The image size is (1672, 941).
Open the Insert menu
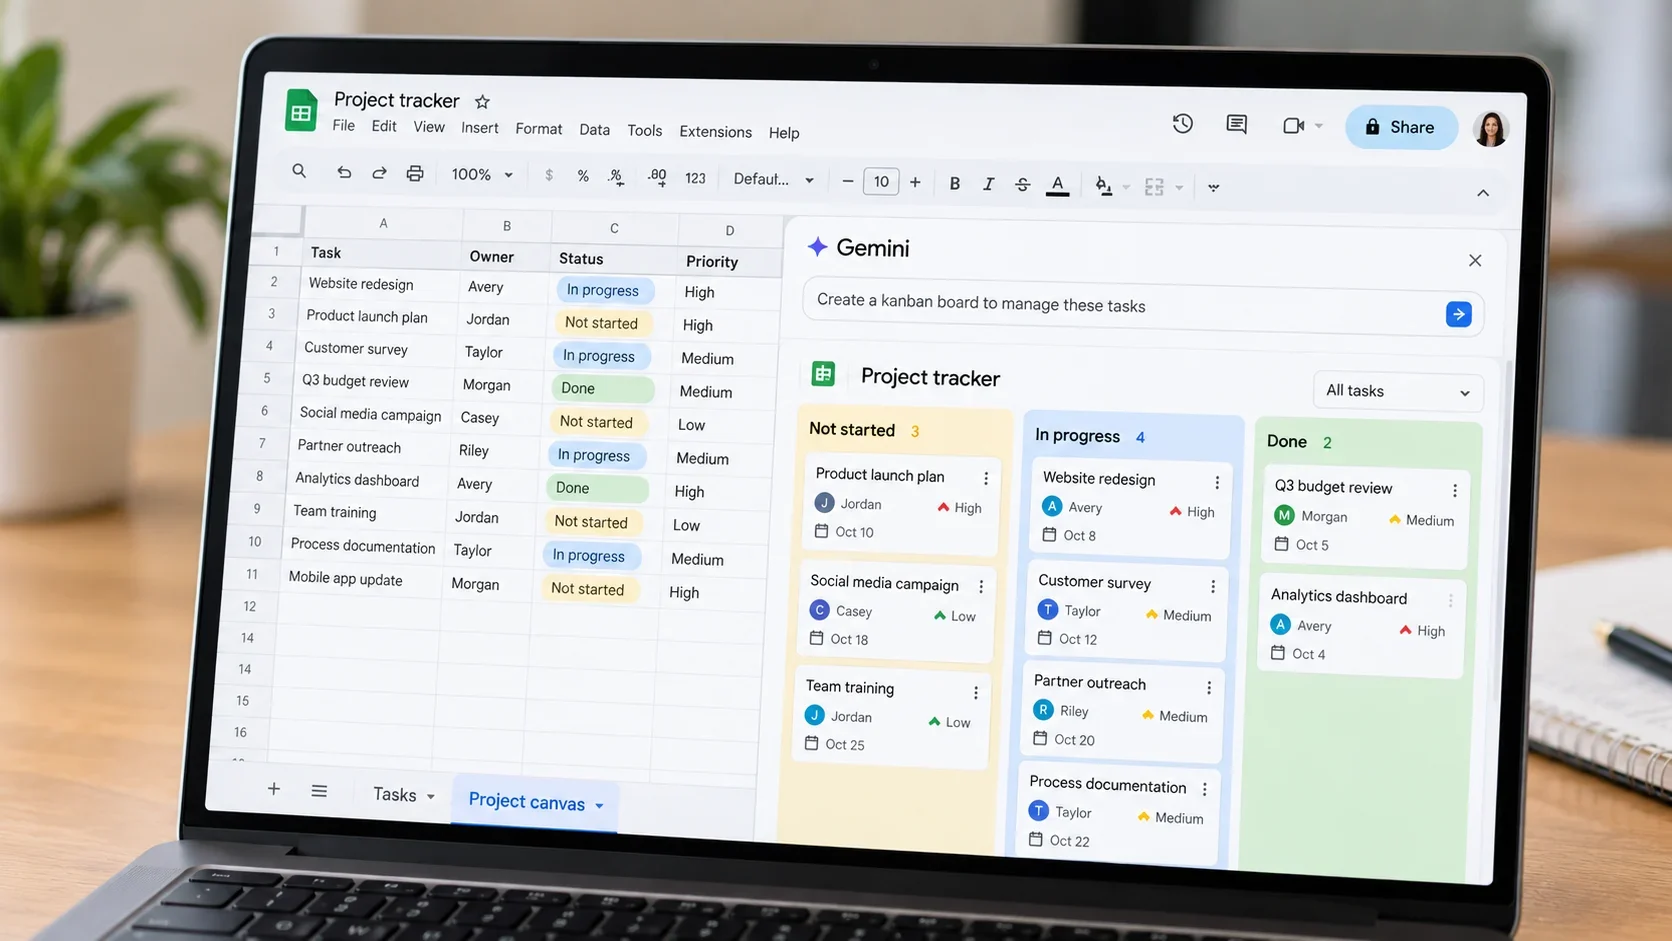(480, 127)
